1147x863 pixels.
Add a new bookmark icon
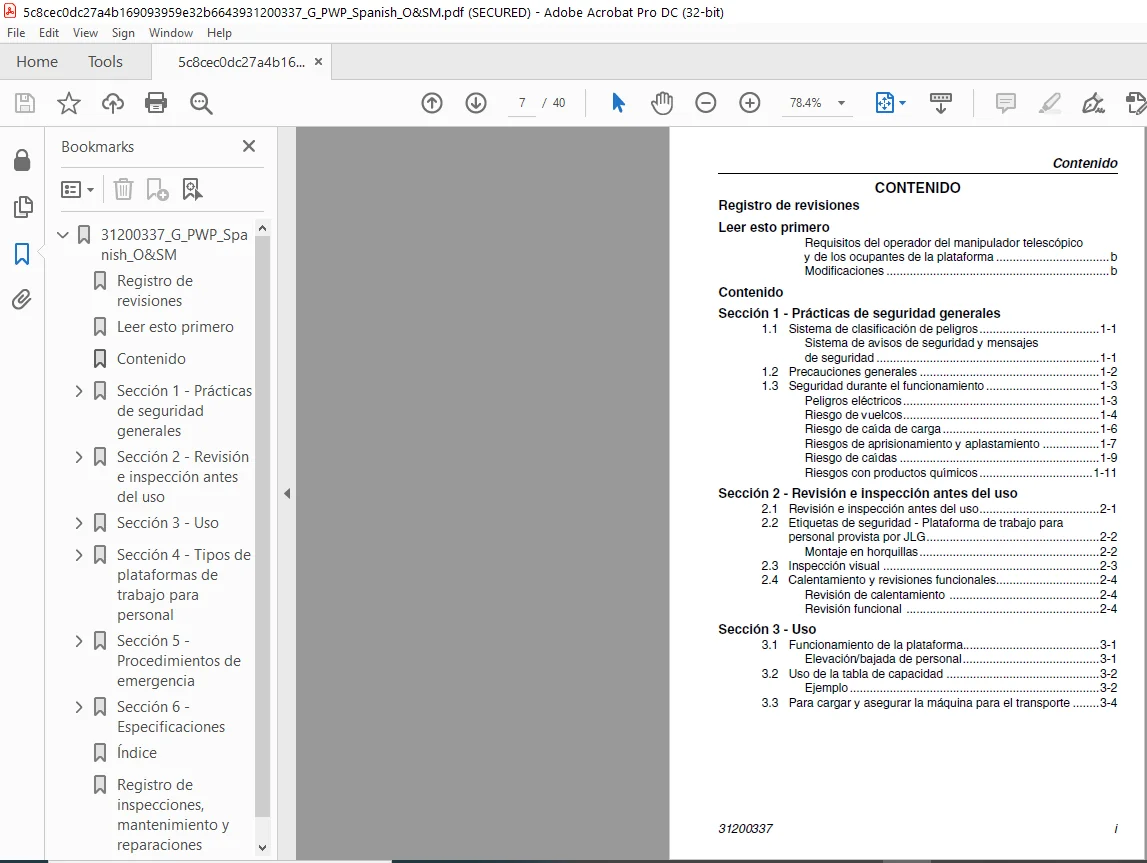(157, 189)
